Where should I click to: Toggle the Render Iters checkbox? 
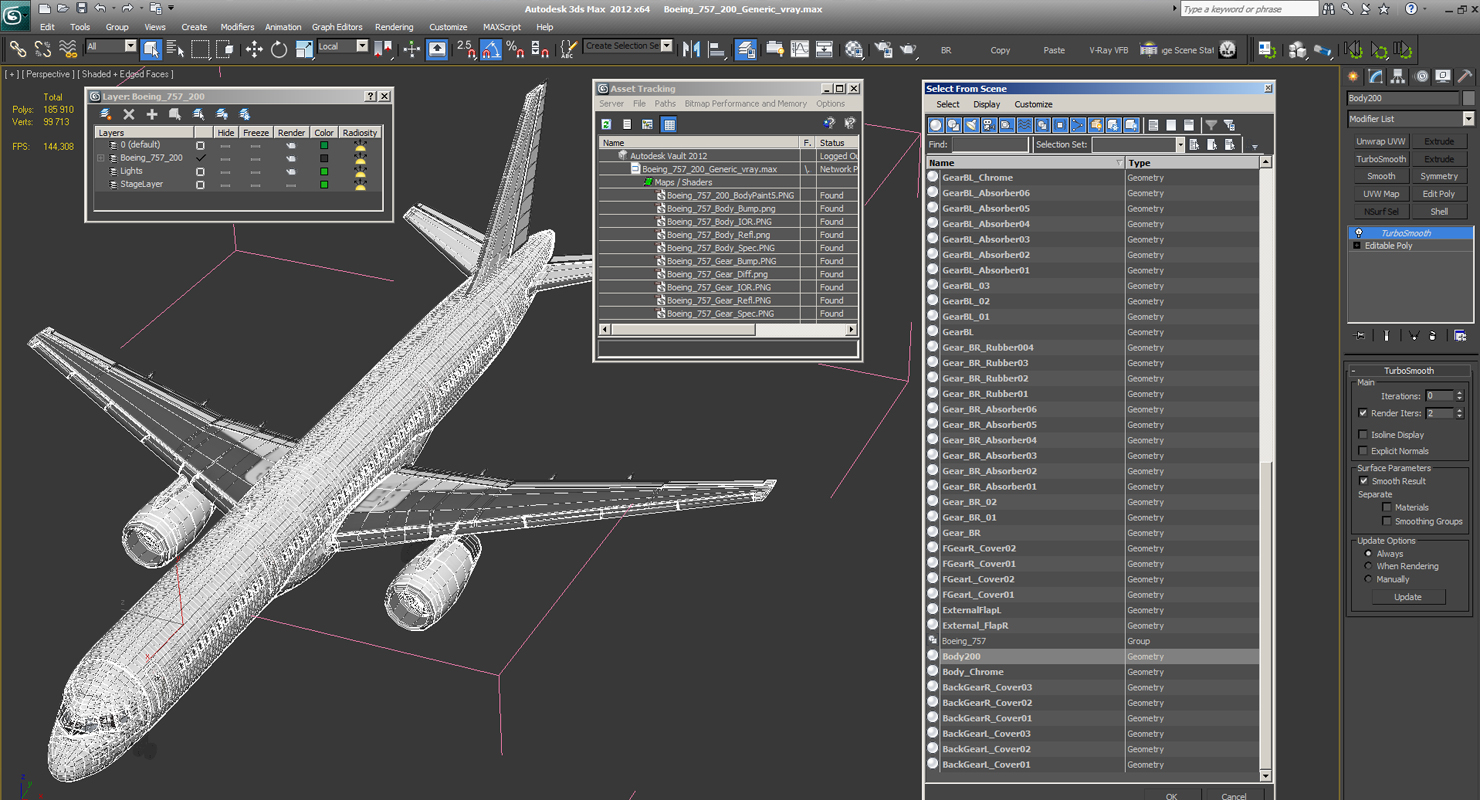pyautogui.click(x=1363, y=413)
